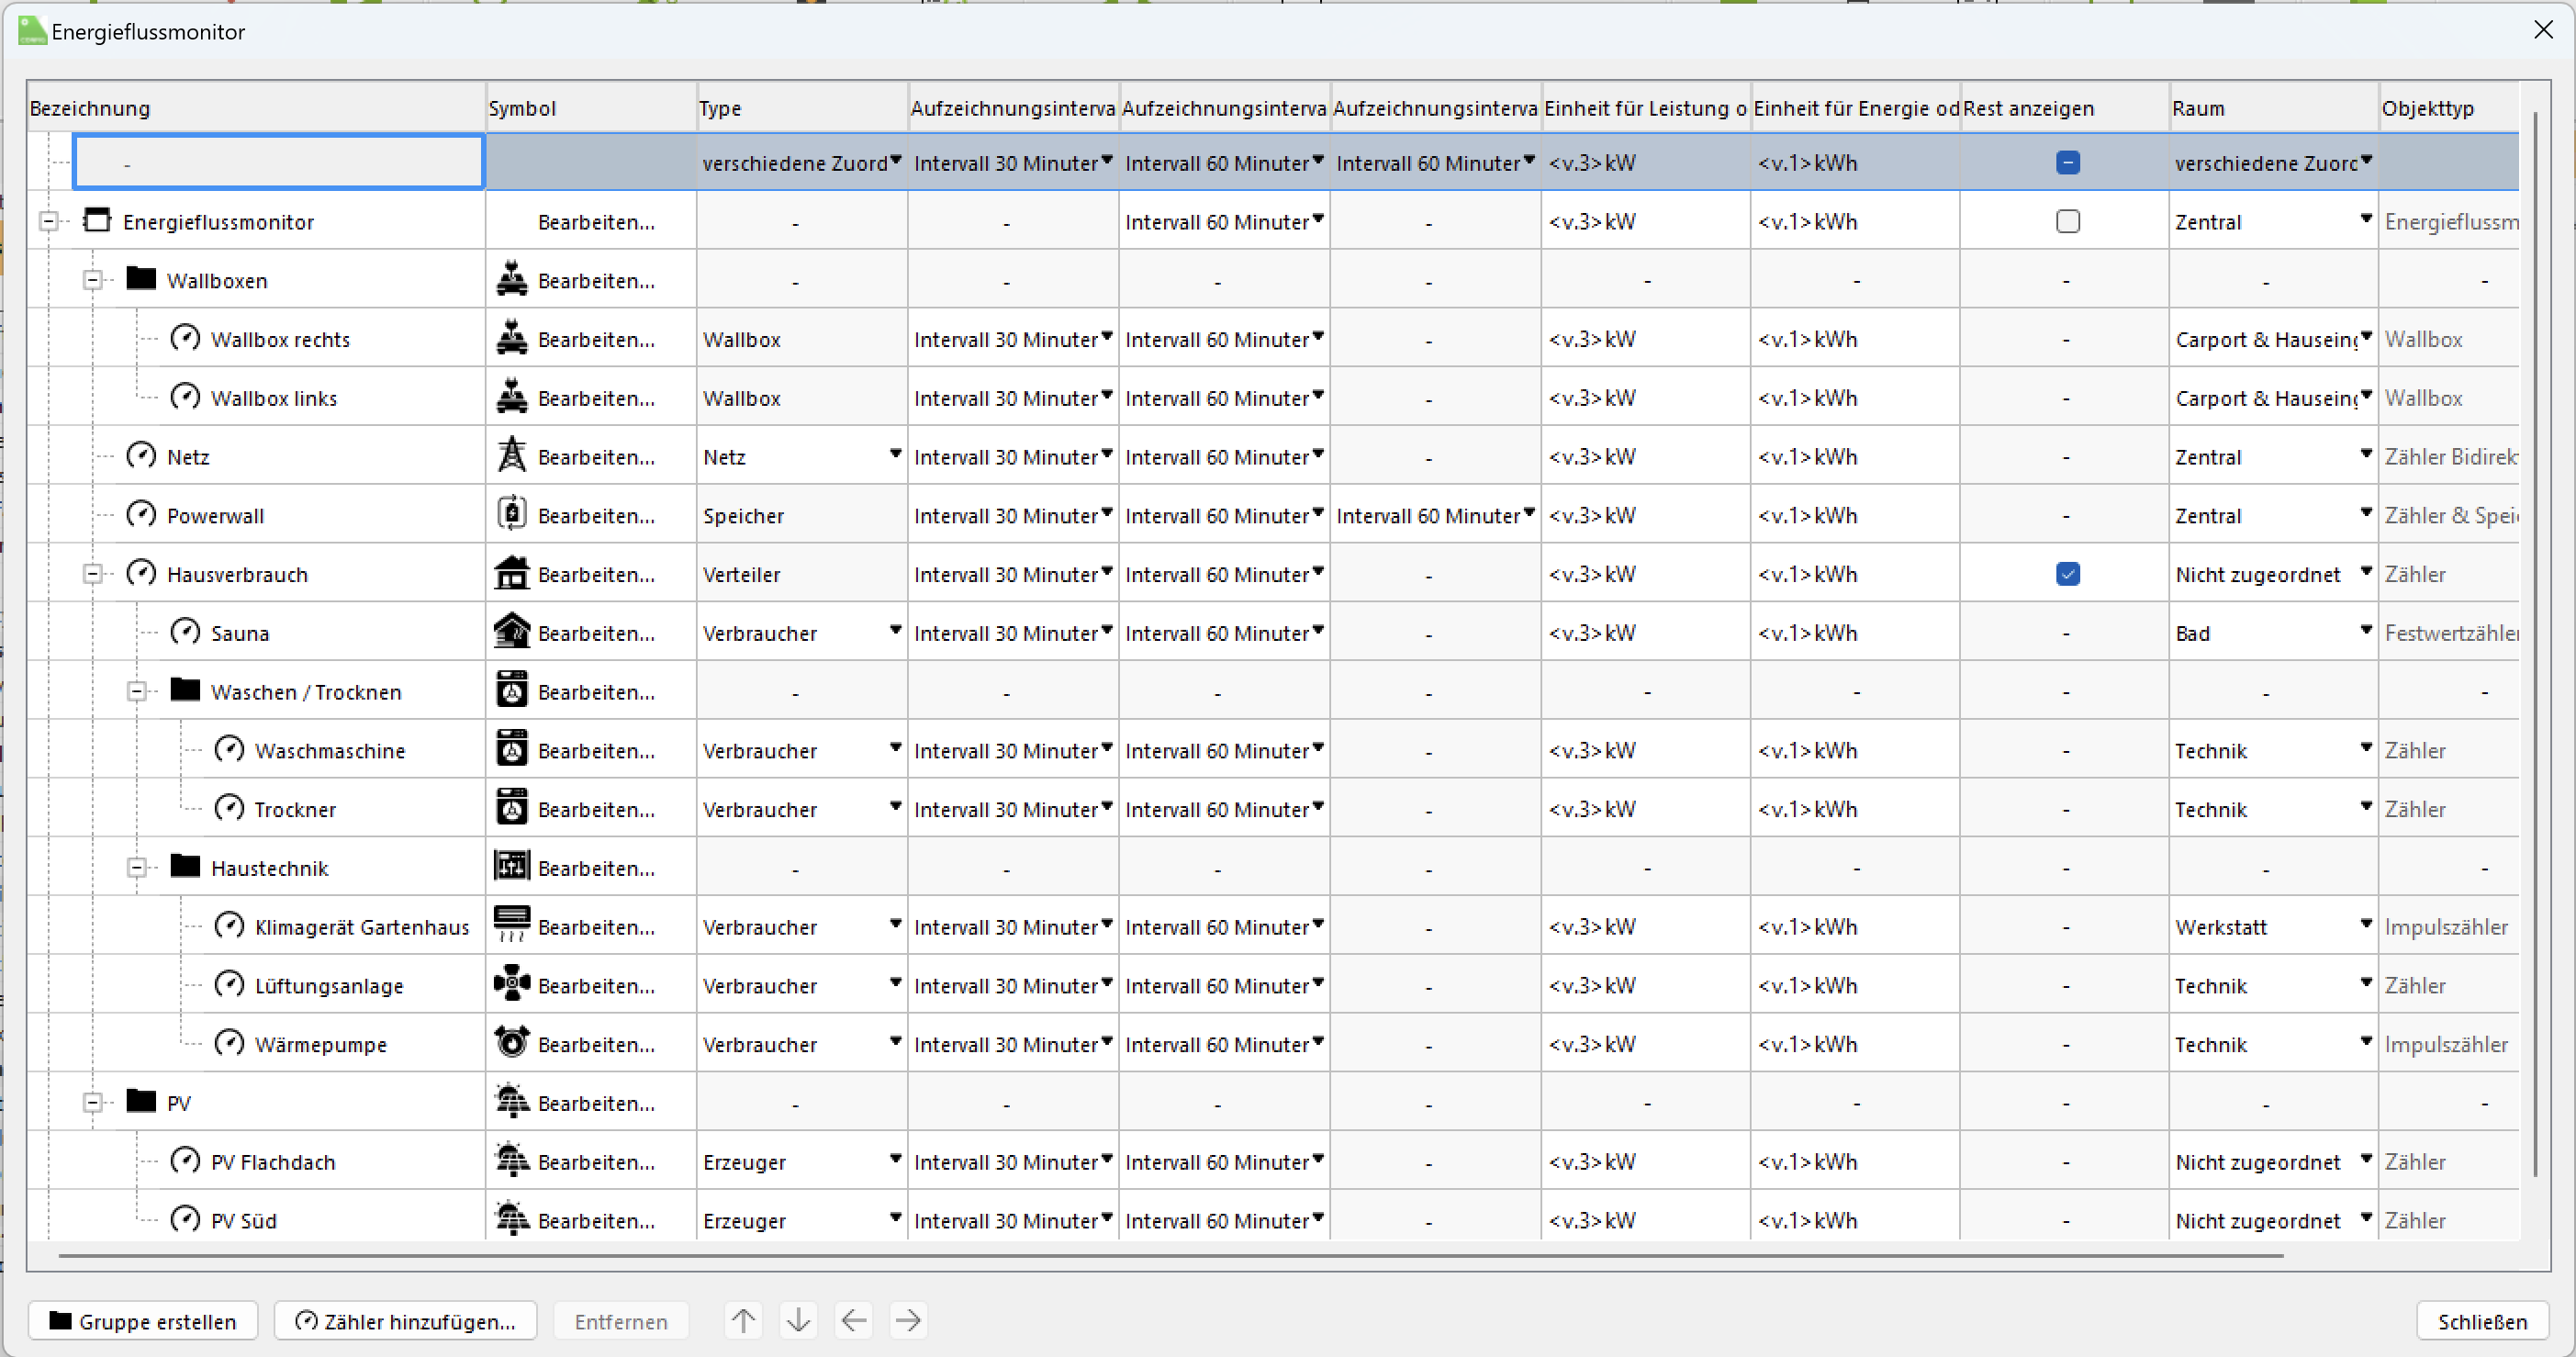Enable Rest anzeigen for Energieflussmonitor row
The image size is (2576, 1357).
coord(2067,222)
